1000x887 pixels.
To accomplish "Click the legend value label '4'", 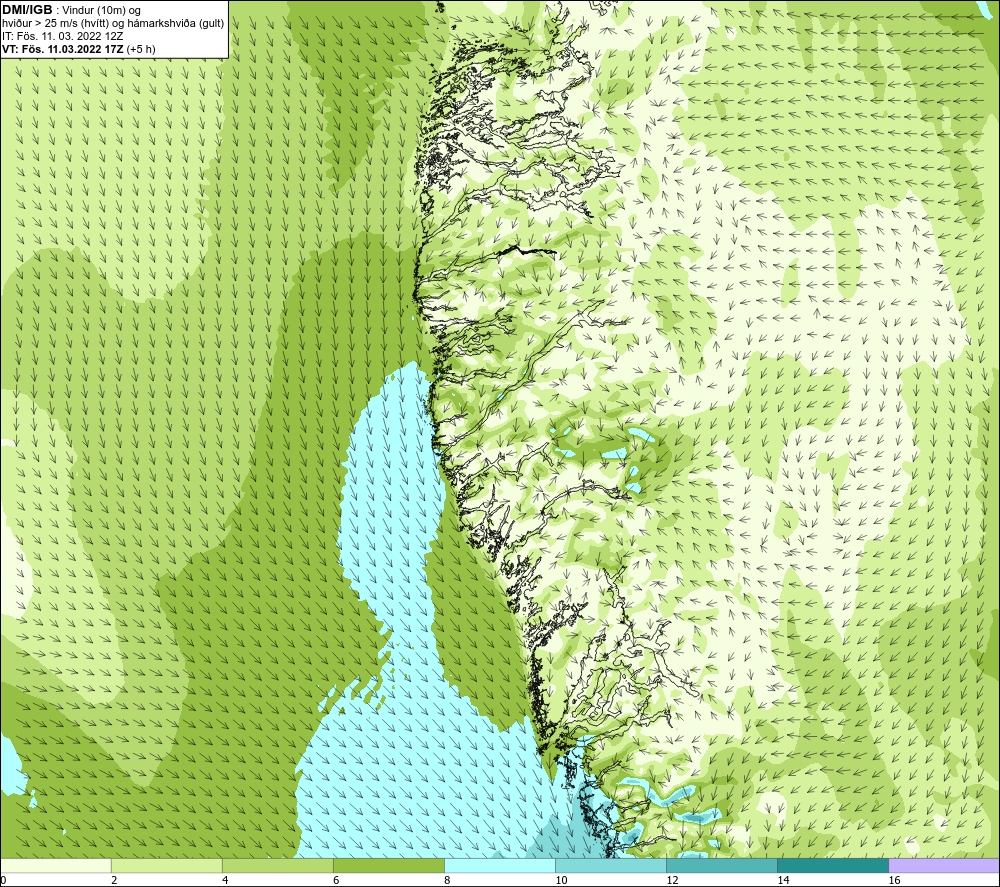I will point(225,881).
